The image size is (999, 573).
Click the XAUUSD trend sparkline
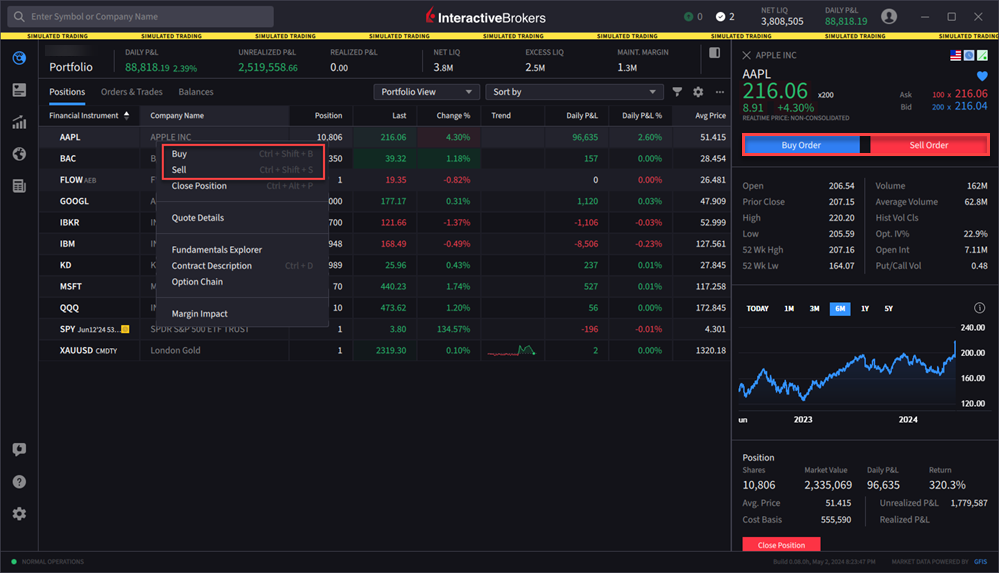coord(511,351)
